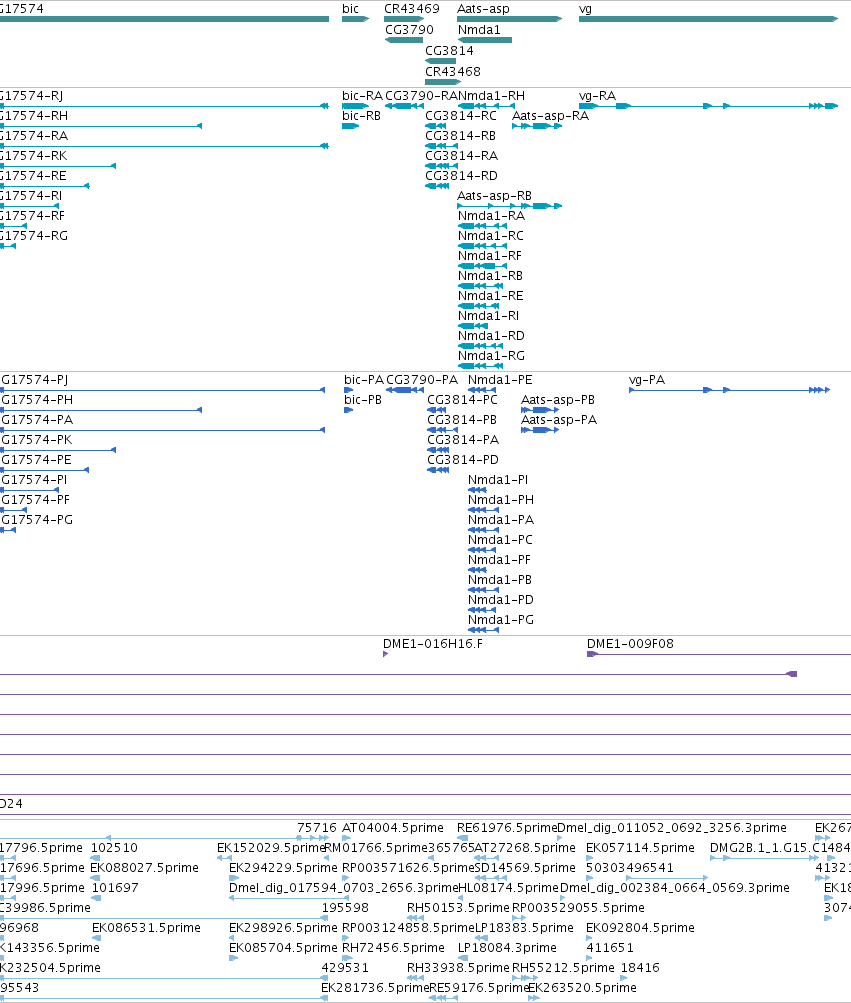Click the Dmel_dig_011052_0692_3256.3prime label
The image size is (851, 1003).
coord(672,828)
